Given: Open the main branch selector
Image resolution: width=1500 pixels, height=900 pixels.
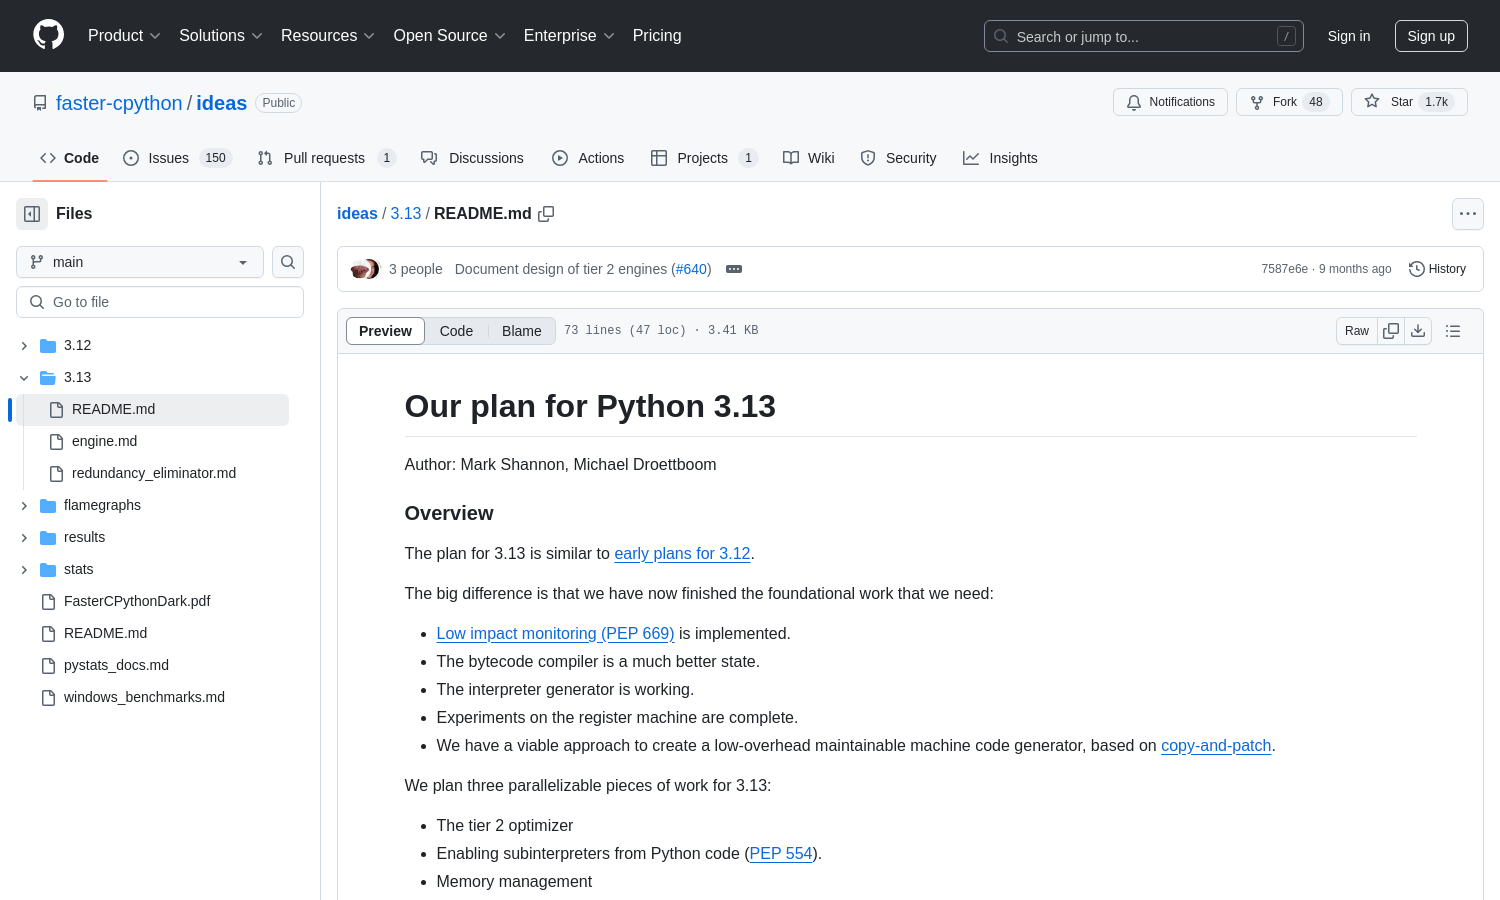Looking at the screenshot, I should click(139, 262).
